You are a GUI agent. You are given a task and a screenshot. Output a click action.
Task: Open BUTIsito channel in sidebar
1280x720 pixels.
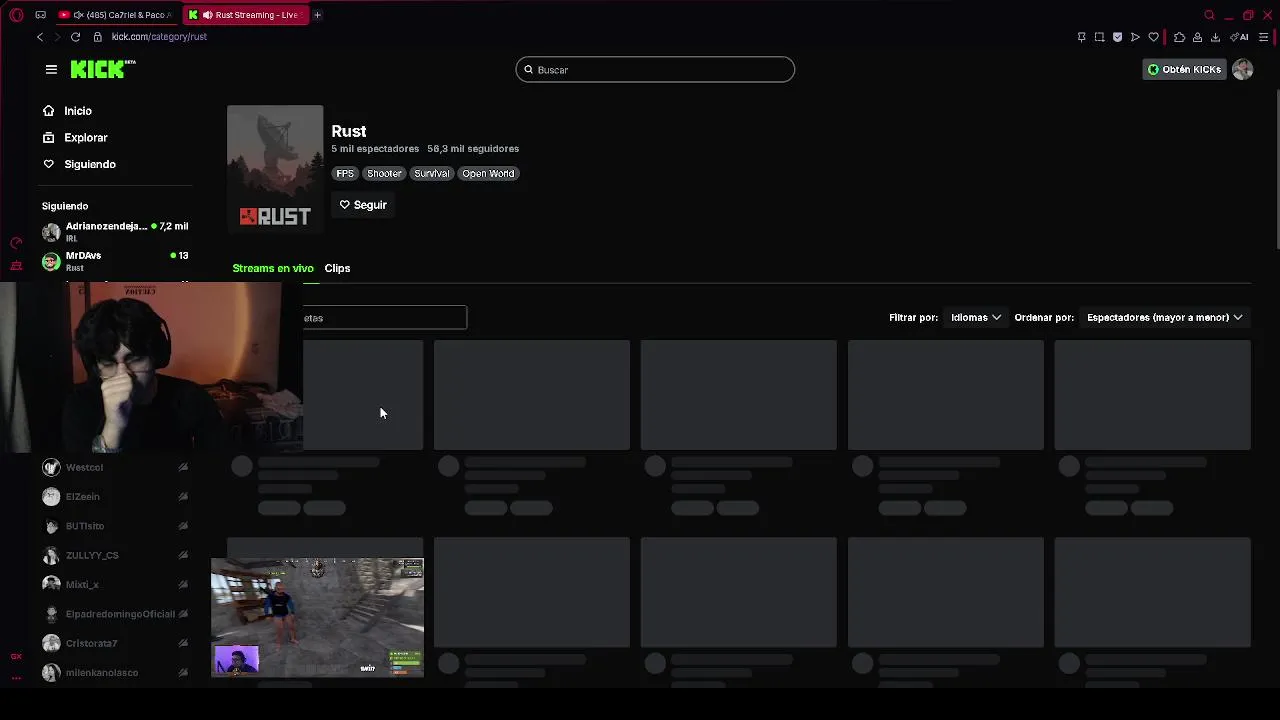115,526
